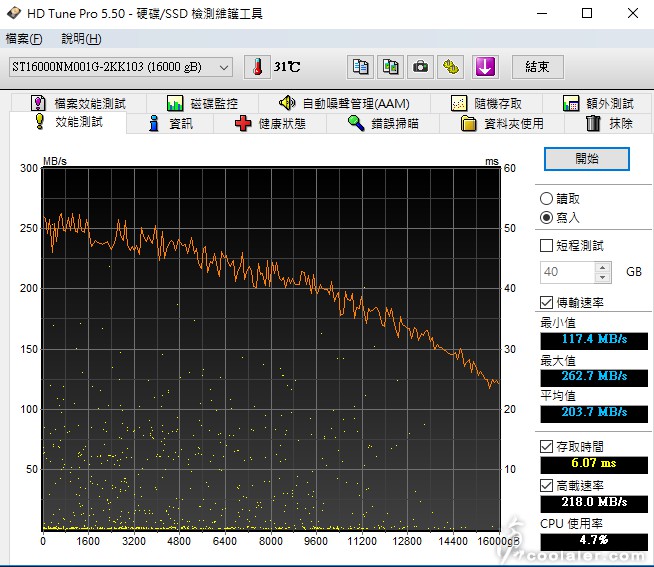Viewport: 654px width, 567px height.
Task: Save screenshot with camera icon
Action: point(420,67)
